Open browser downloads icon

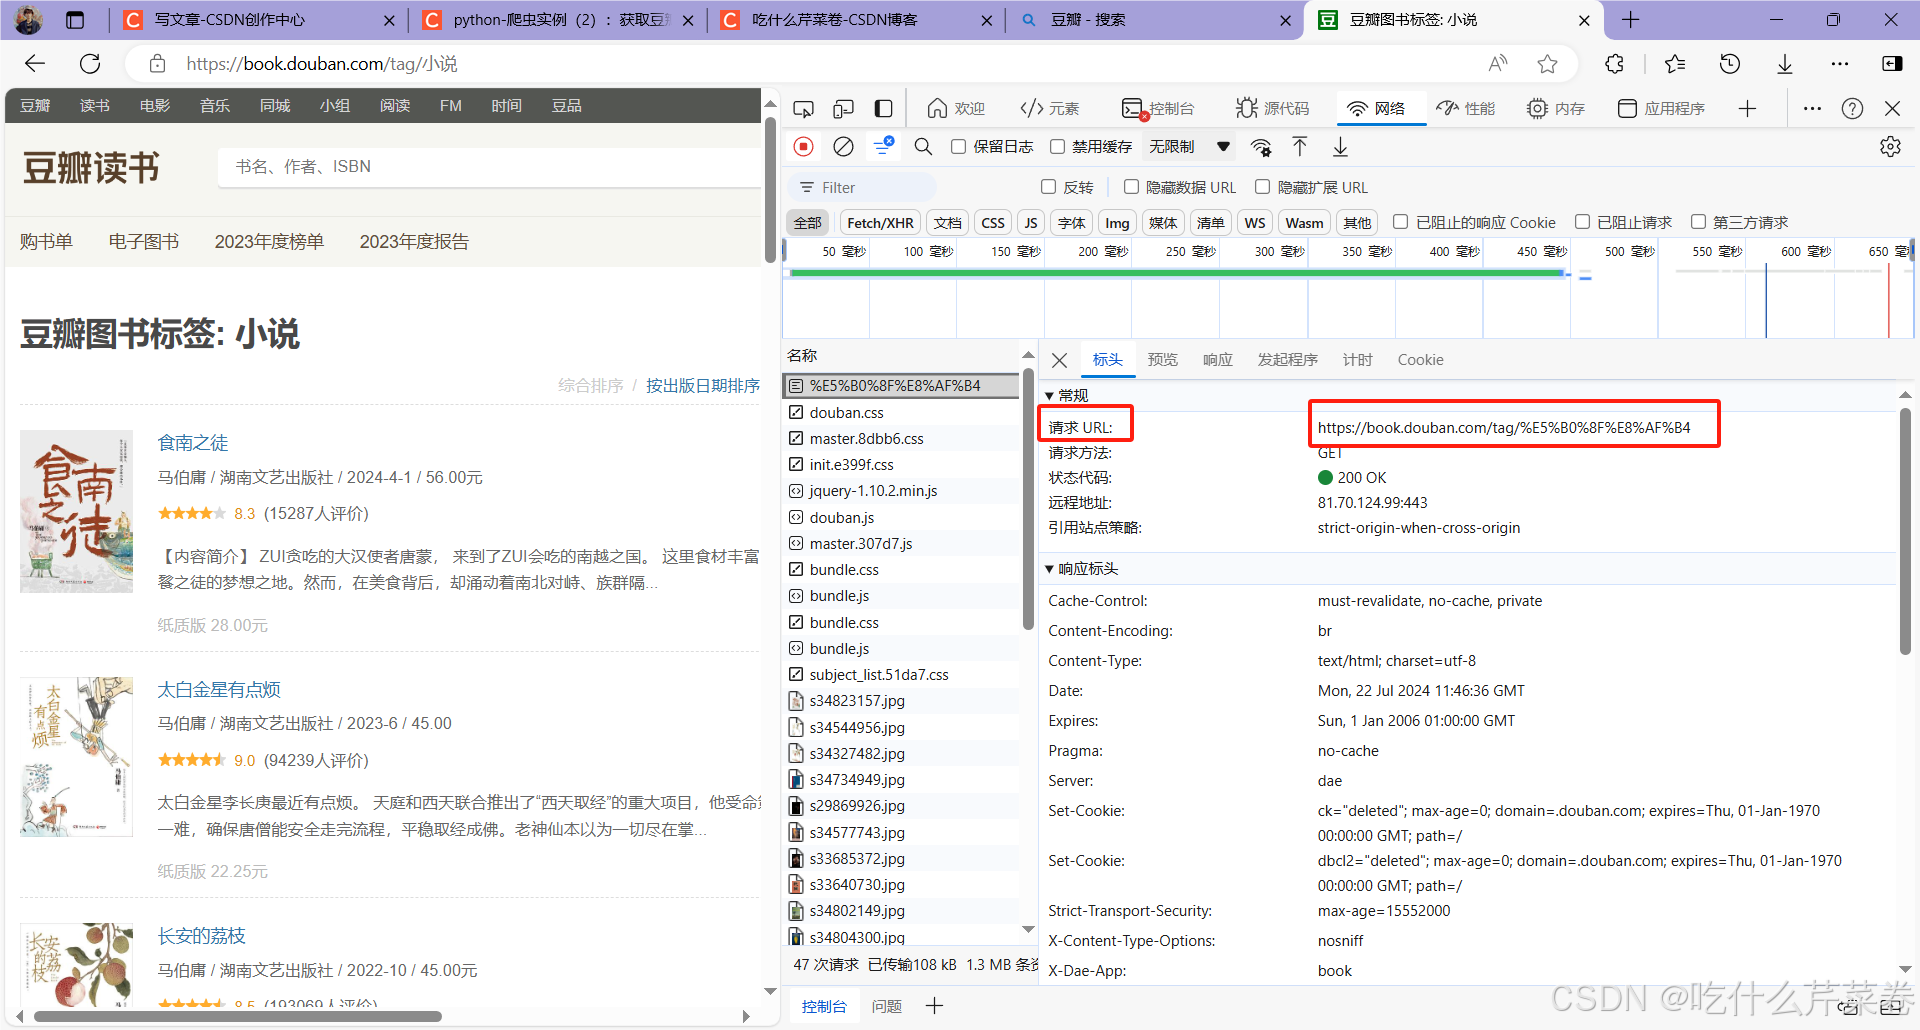1785,64
